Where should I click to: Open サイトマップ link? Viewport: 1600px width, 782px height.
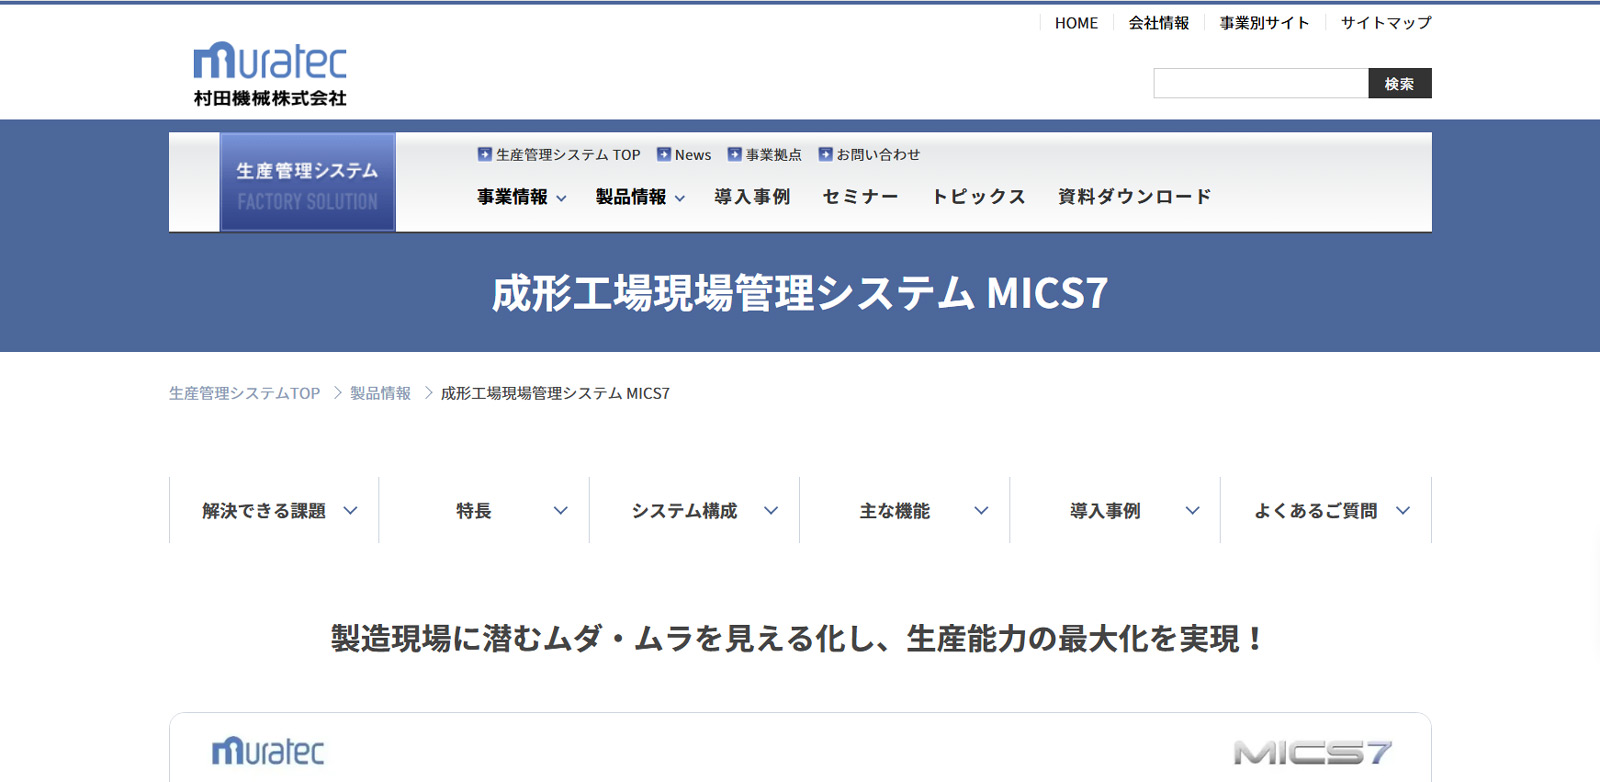coord(1386,23)
